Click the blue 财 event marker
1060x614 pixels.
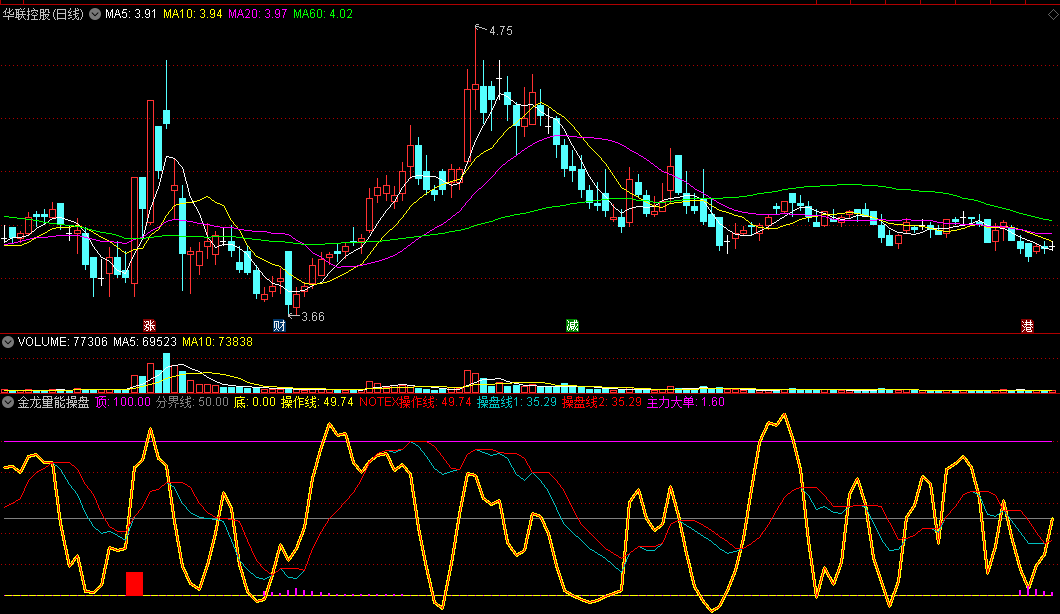(279, 326)
